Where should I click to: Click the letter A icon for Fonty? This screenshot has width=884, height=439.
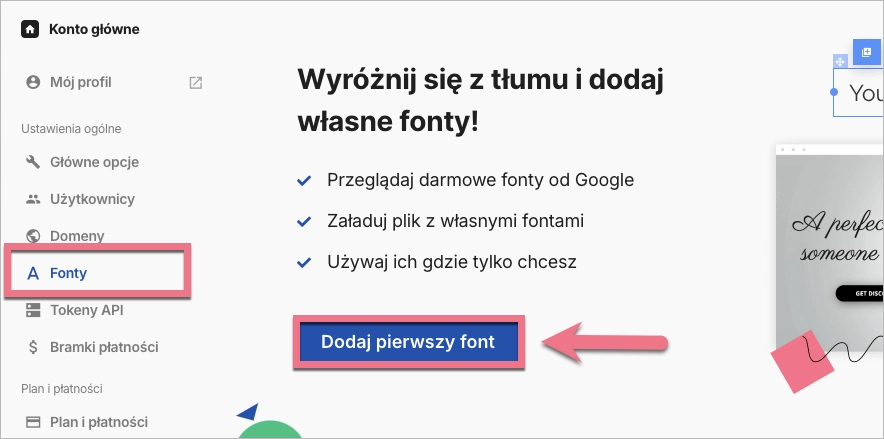(33, 273)
